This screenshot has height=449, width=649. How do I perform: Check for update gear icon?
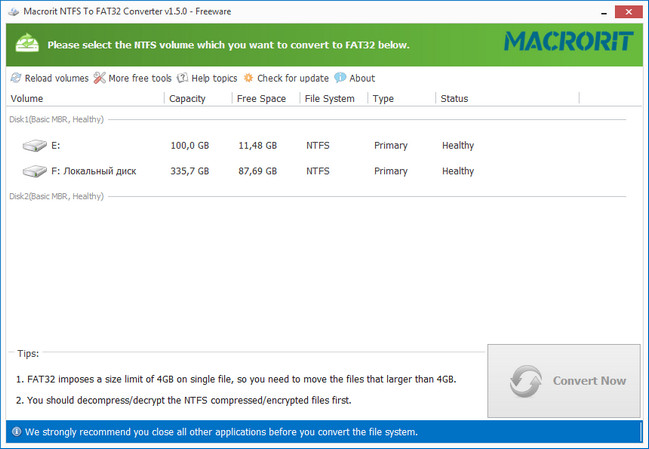point(248,78)
